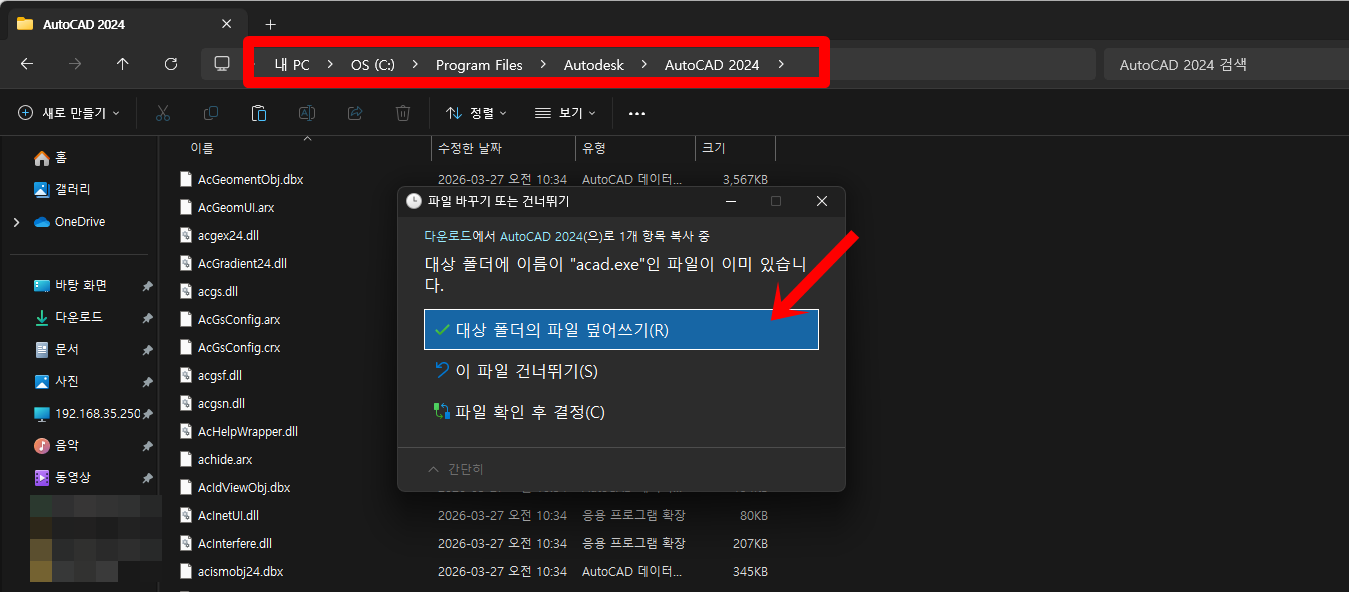Click the chevron after 내 PC
Viewport: 1349px width, 592px height.
(x=330, y=64)
